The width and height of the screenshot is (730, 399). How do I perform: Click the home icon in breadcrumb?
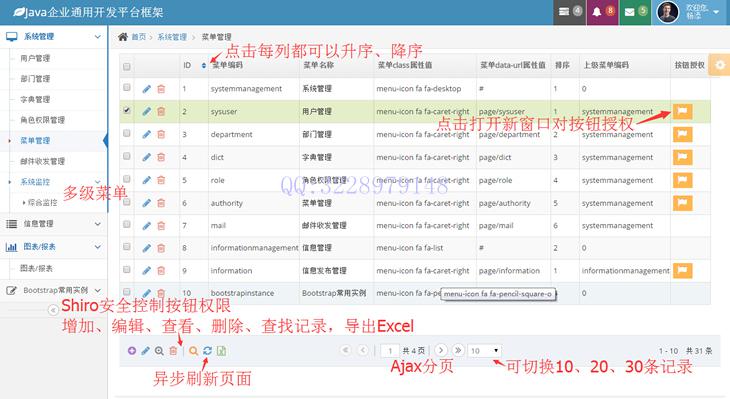click(122, 37)
